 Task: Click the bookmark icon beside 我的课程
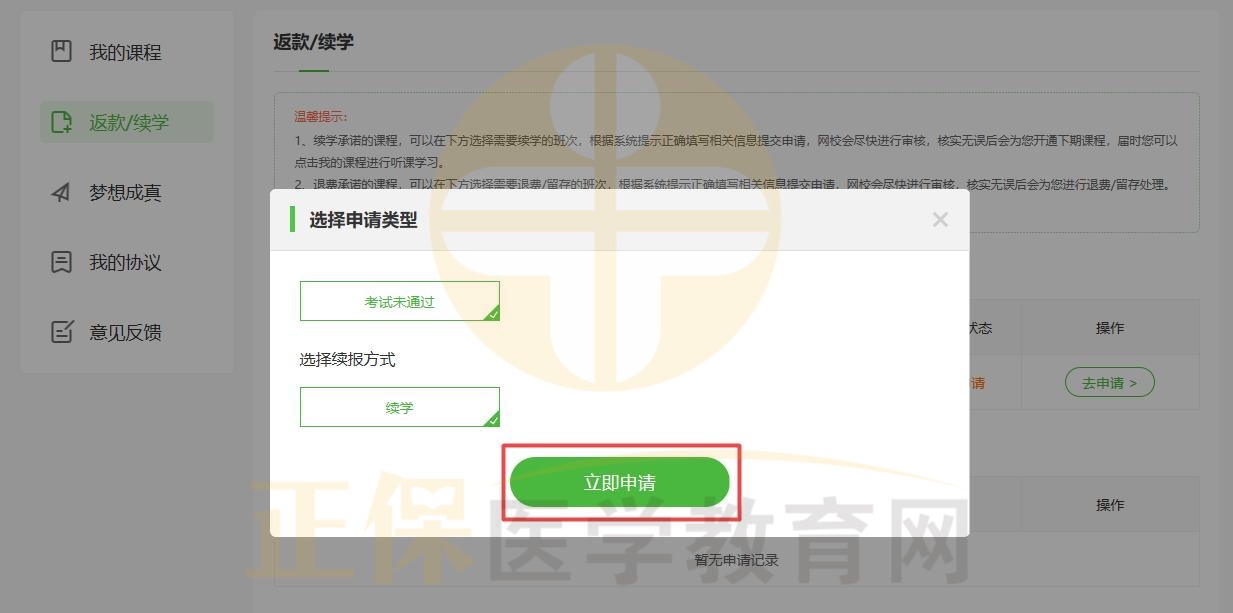tap(62, 52)
